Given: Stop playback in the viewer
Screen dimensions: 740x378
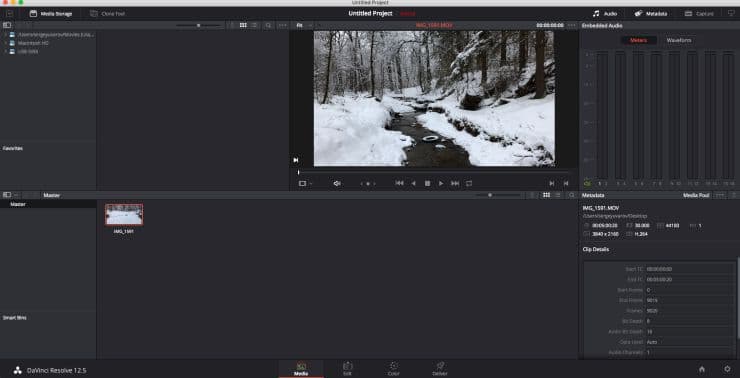Looking at the screenshot, I should coord(427,183).
